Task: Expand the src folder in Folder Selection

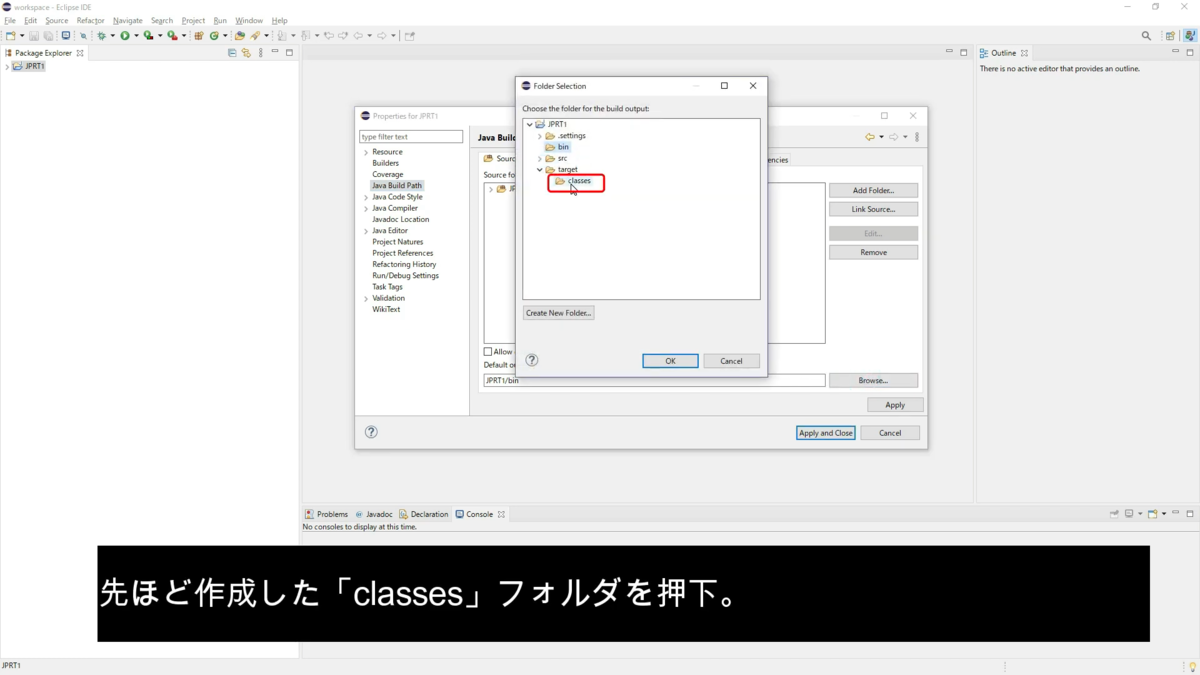Action: click(540, 158)
